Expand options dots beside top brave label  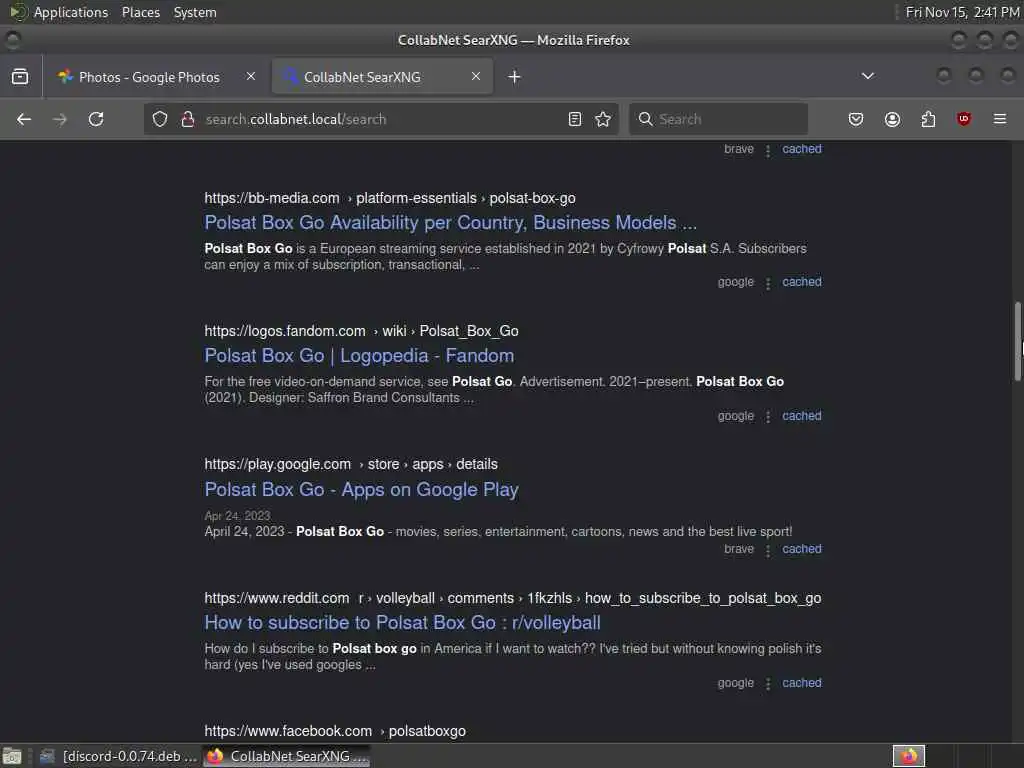coord(768,150)
